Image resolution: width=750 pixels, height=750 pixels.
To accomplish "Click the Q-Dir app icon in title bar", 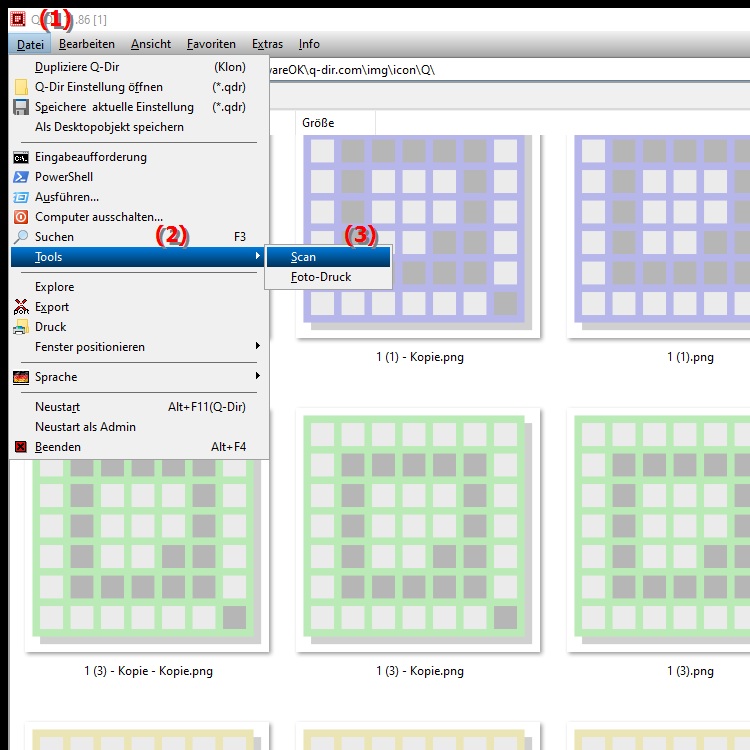I will point(18,20).
